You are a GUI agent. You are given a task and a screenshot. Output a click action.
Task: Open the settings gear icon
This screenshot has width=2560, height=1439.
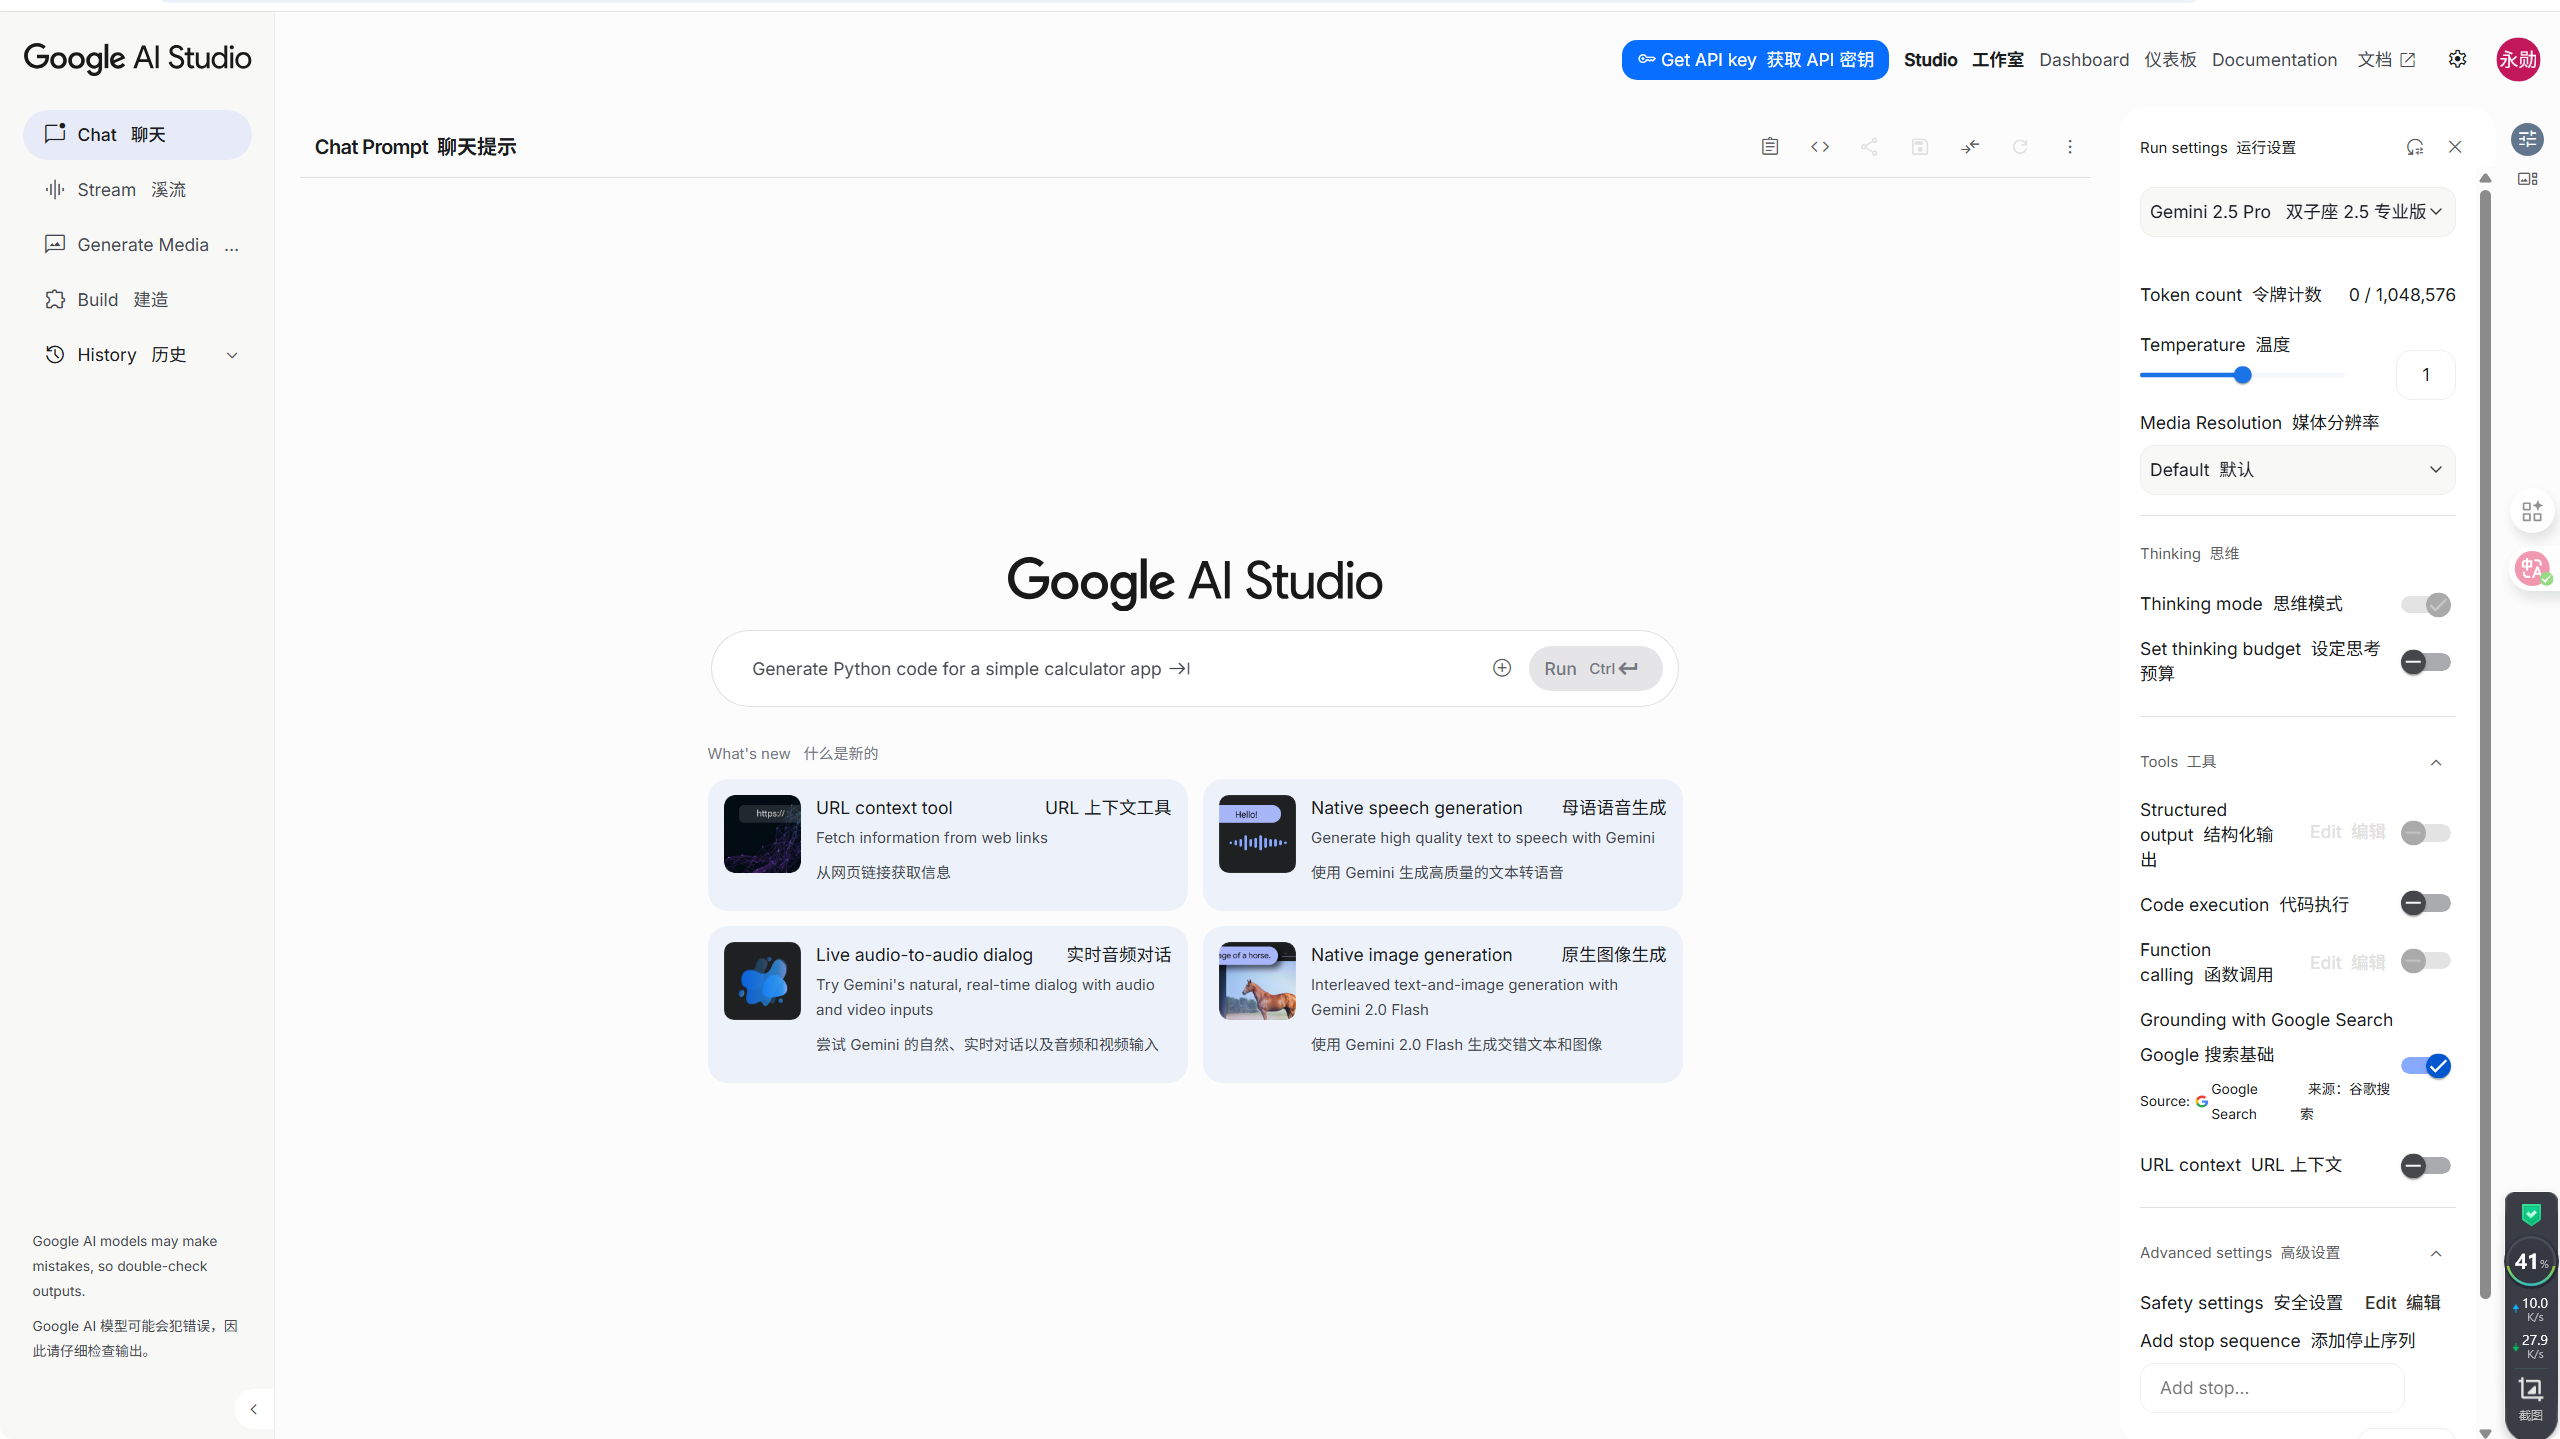point(2457,59)
